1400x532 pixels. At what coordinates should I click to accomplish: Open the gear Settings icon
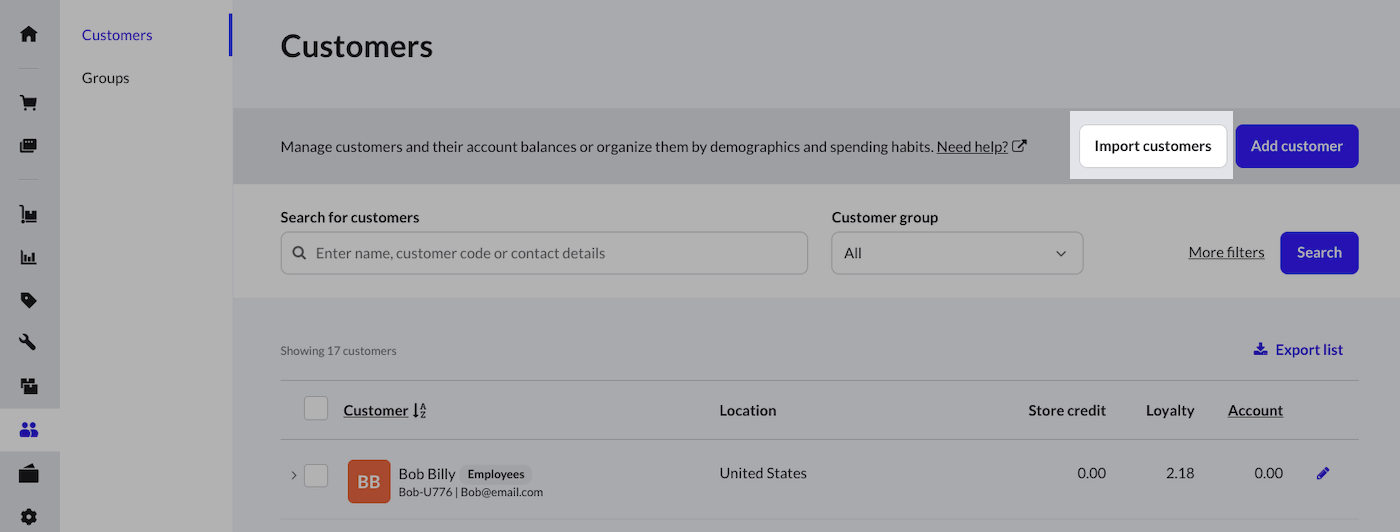[29, 517]
